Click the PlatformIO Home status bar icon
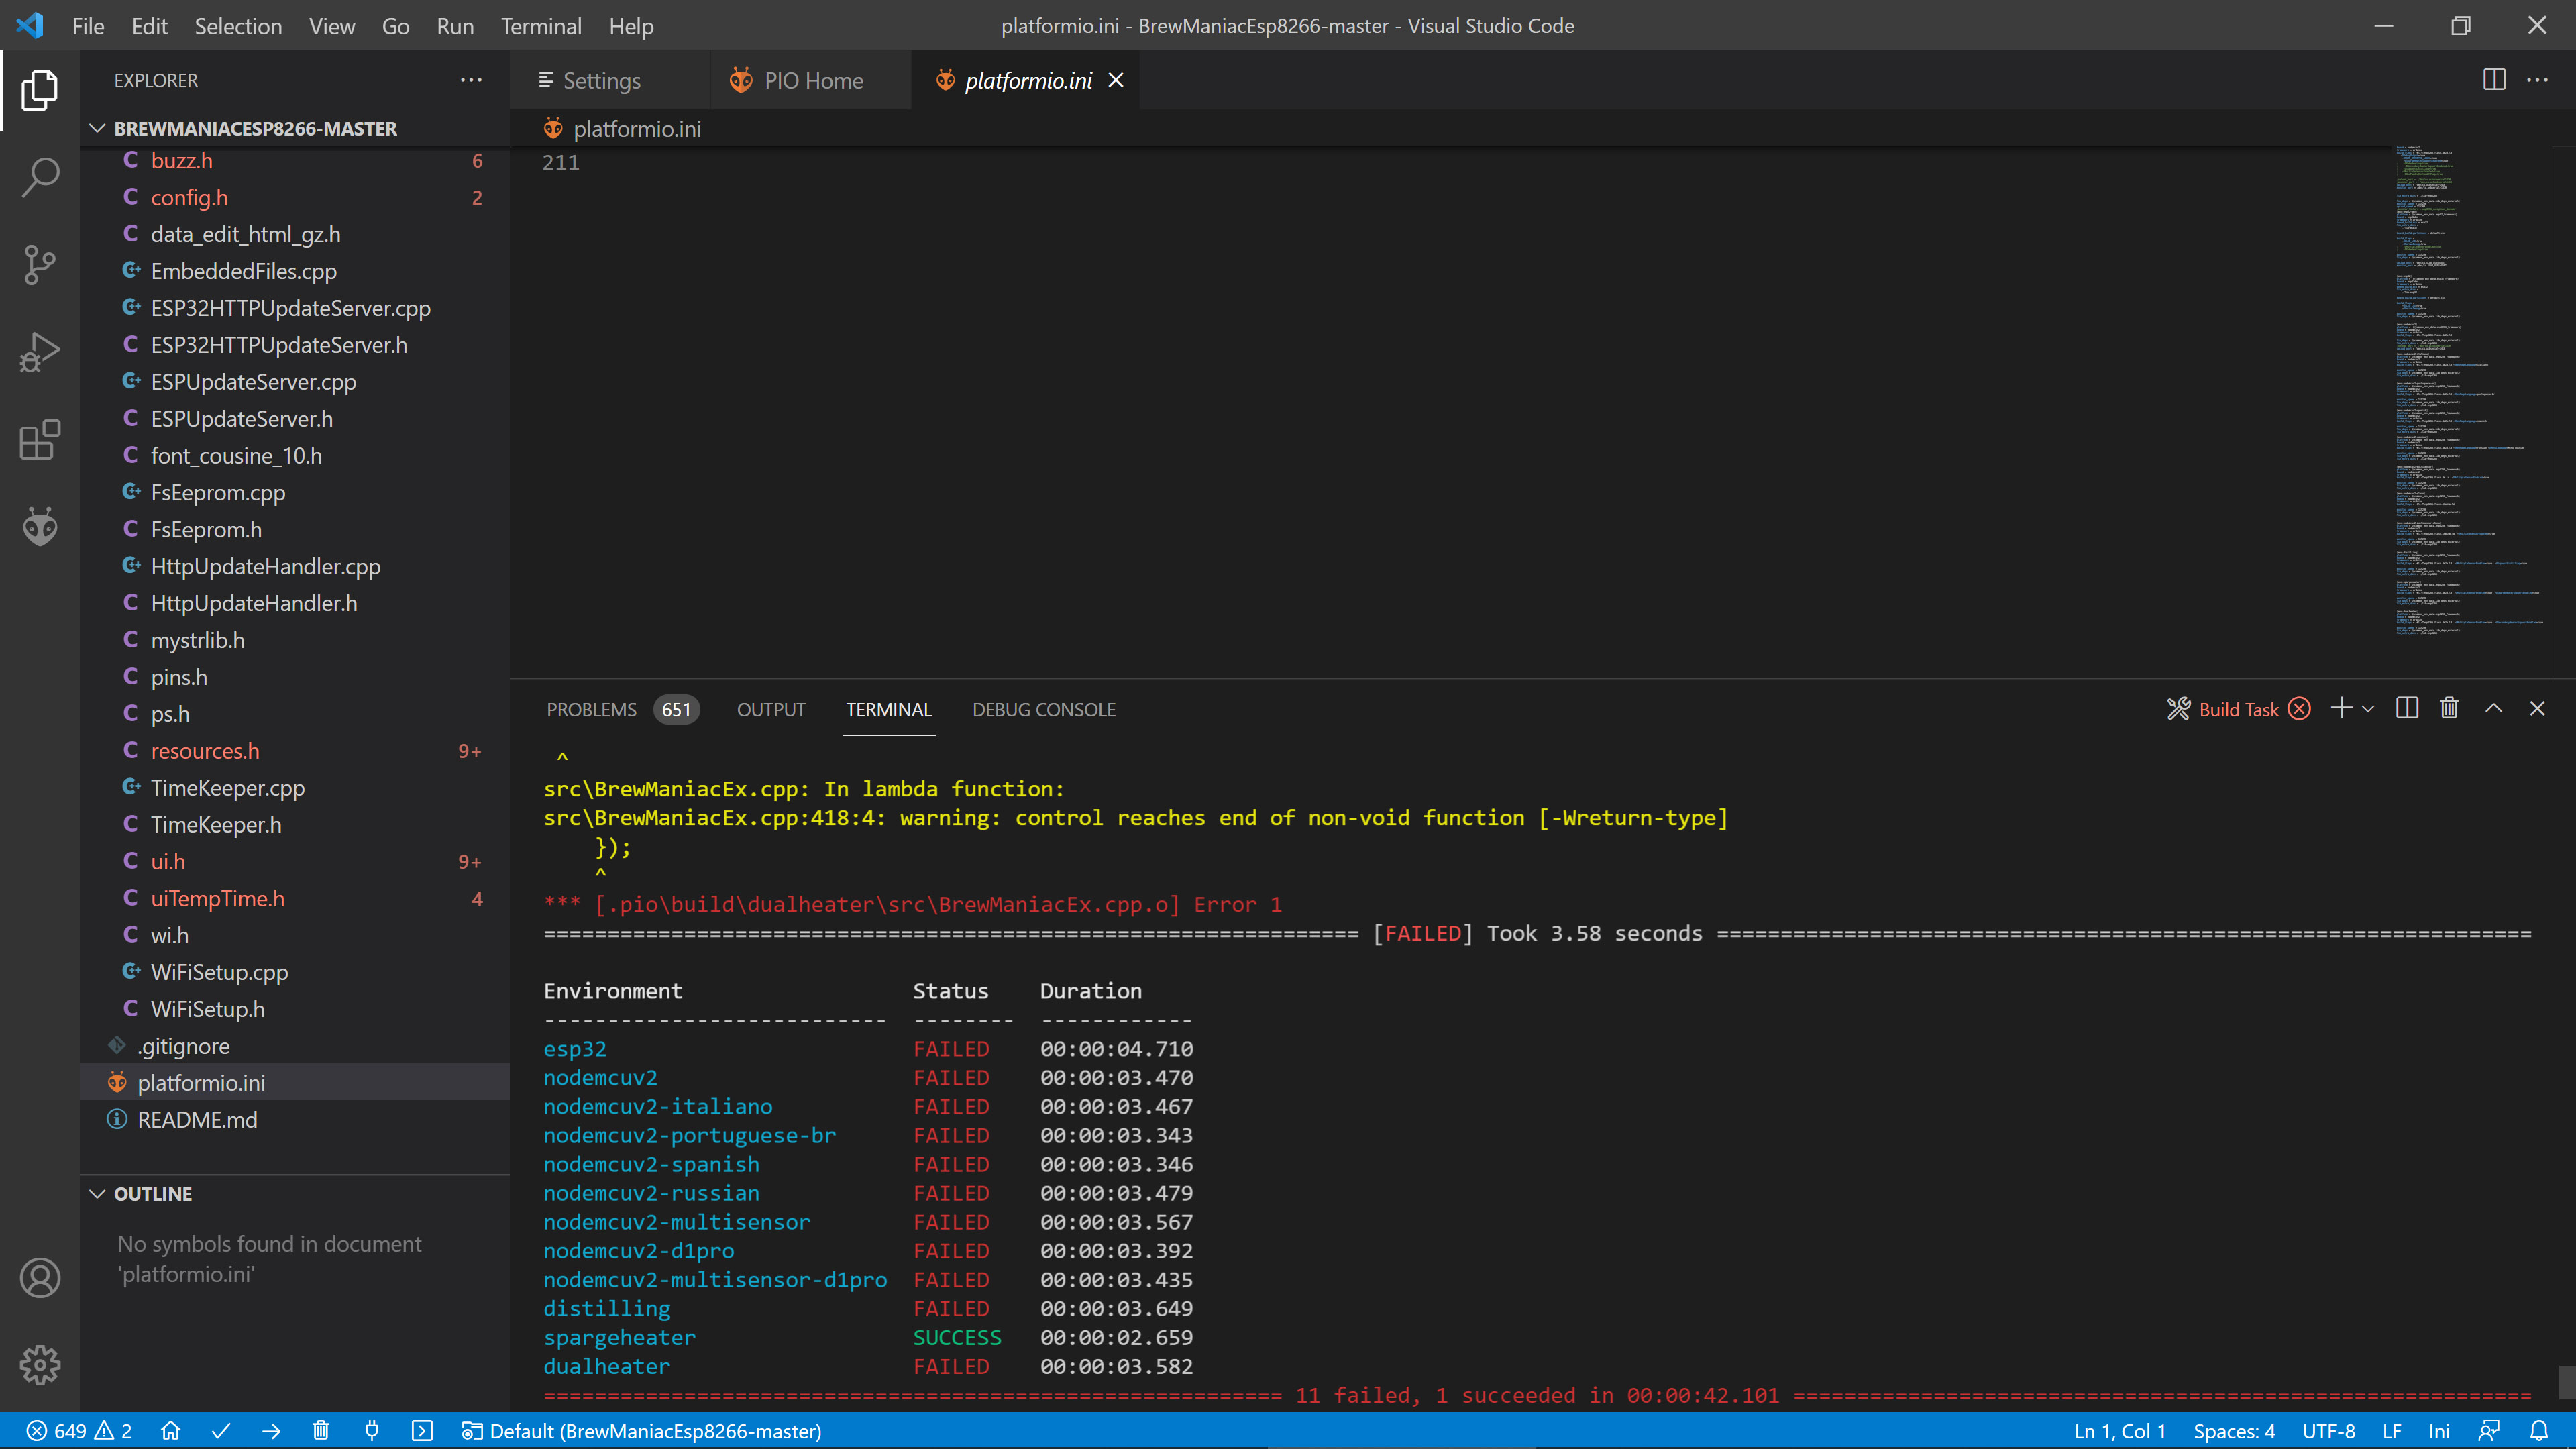 (171, 1431)
